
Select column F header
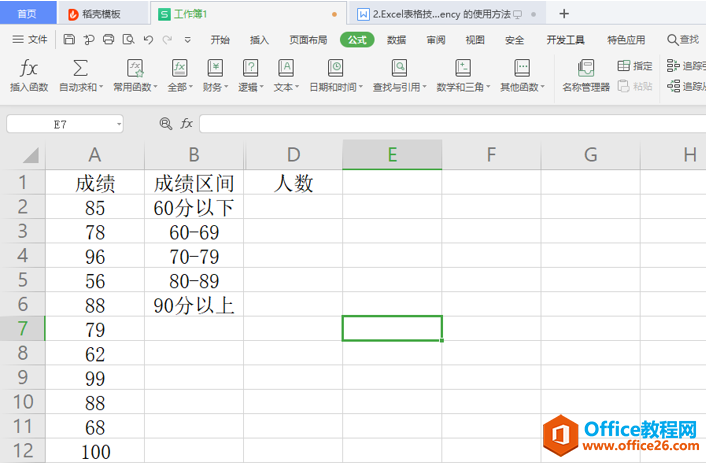click(x=491, y=155)
